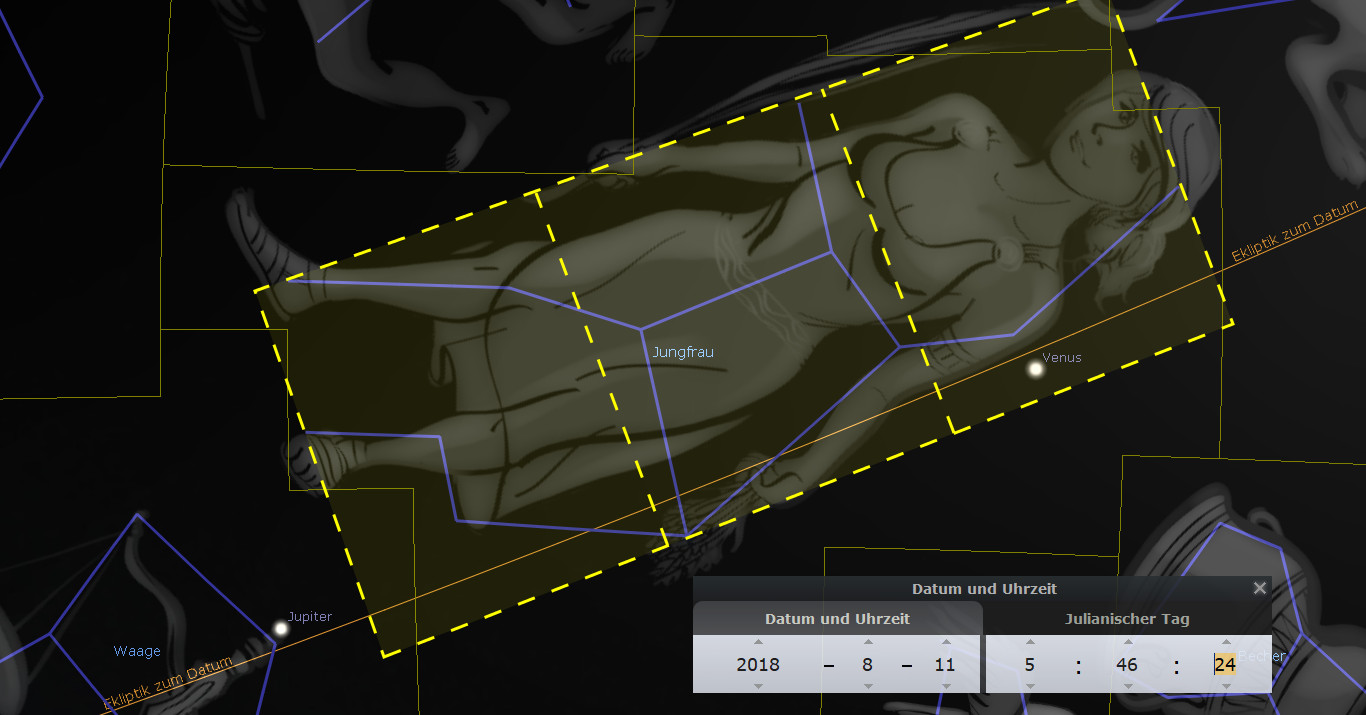Select the Datum und Uhrzeit tab
This screenshot has height=715, width=1366.
click(x=837, y=619)
